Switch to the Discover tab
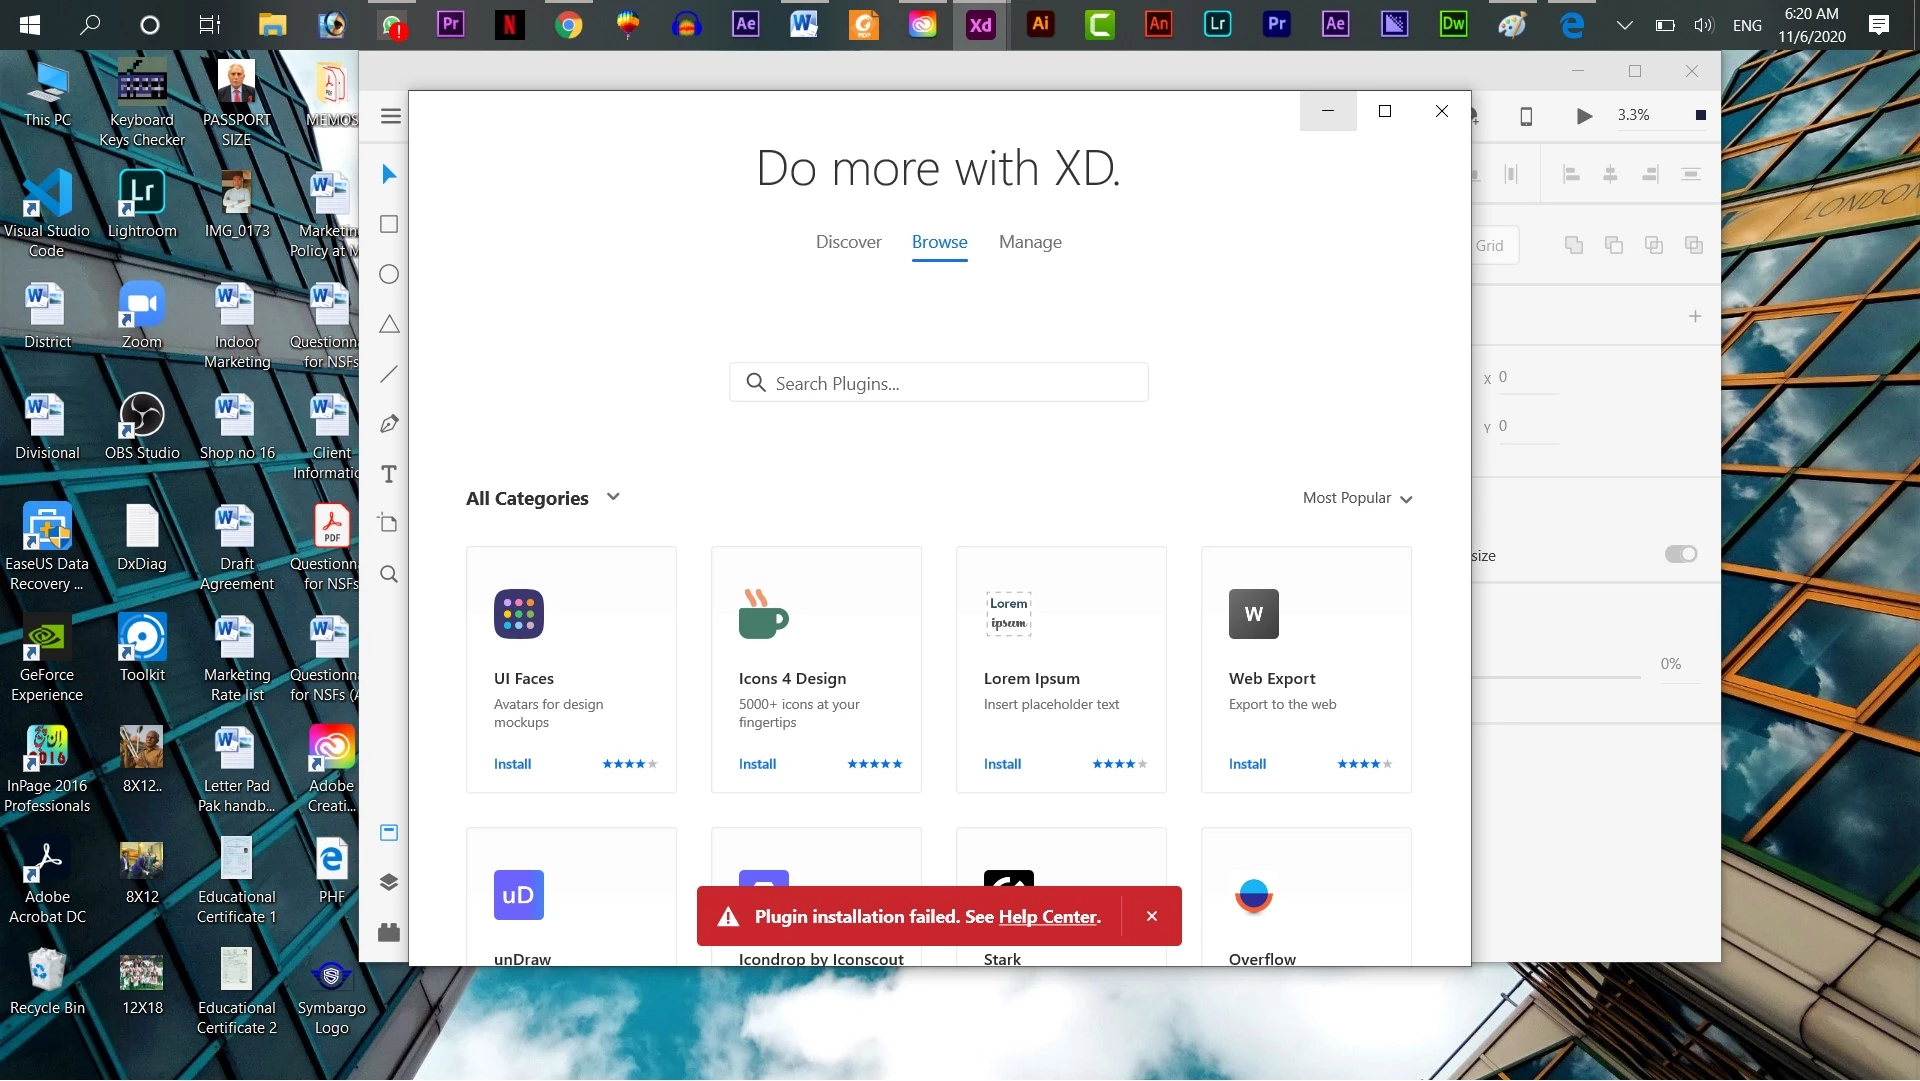The height and width of the screenshot is (1081, 1920). click(x=848, y=242)
